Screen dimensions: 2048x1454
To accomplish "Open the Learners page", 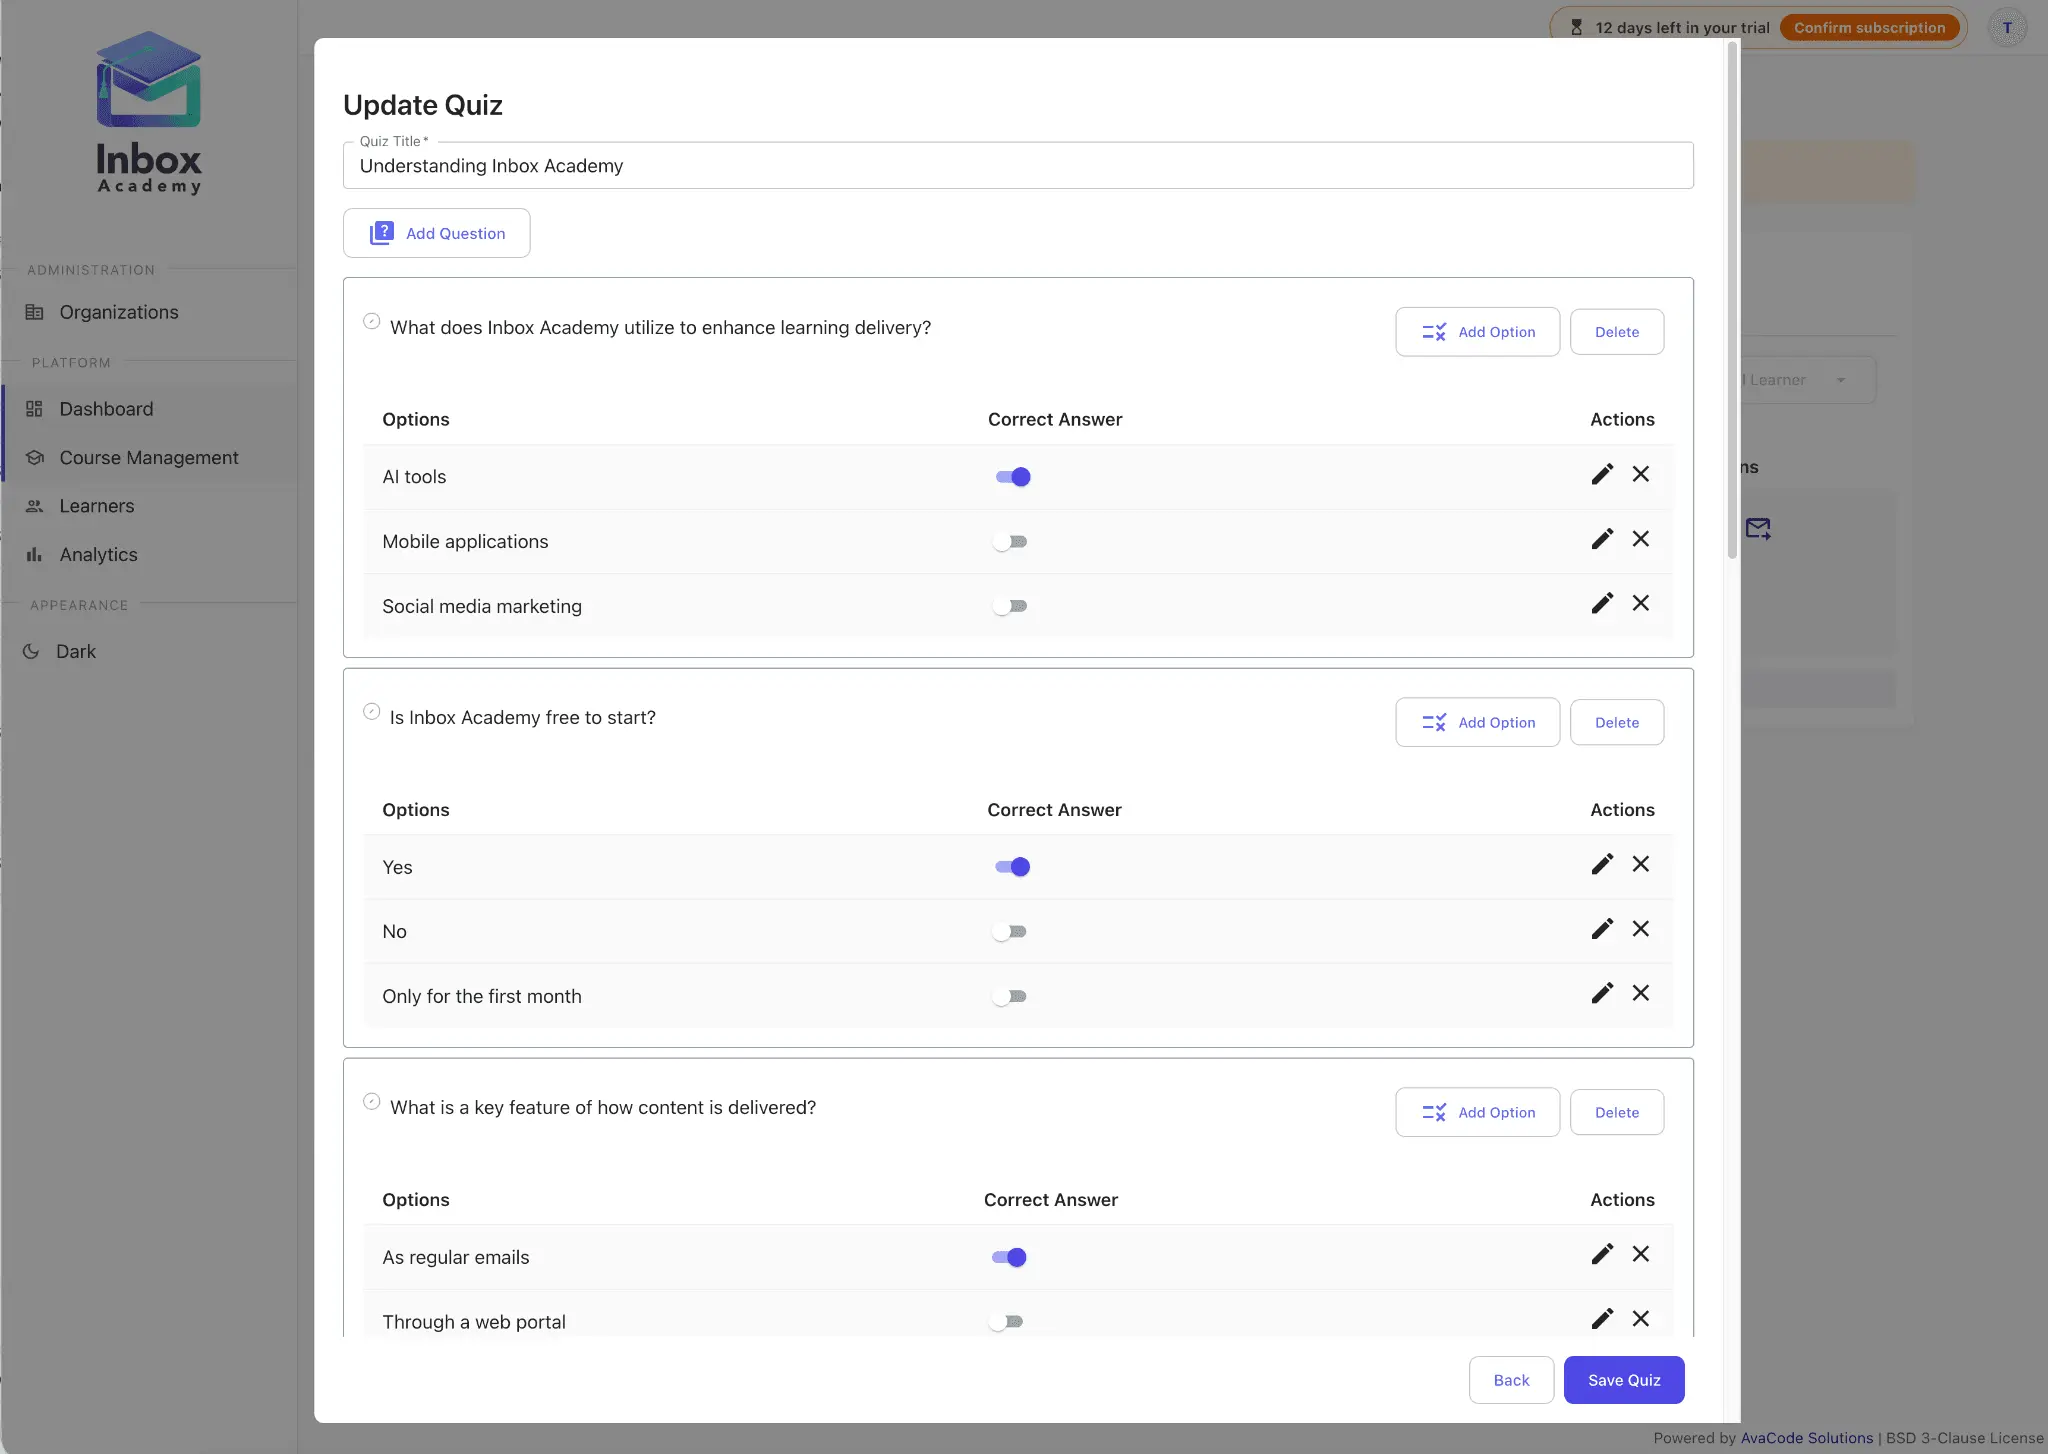I will (149, 506).
